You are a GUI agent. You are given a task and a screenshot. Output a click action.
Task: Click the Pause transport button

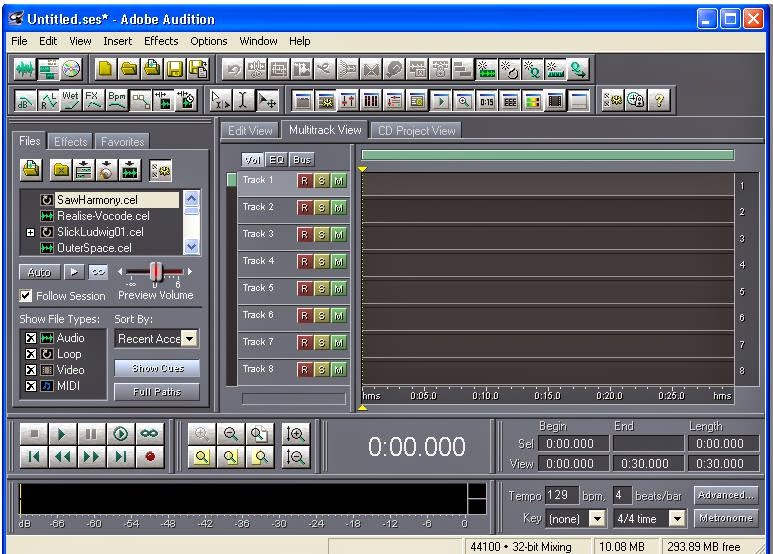[x=91, y=434]
